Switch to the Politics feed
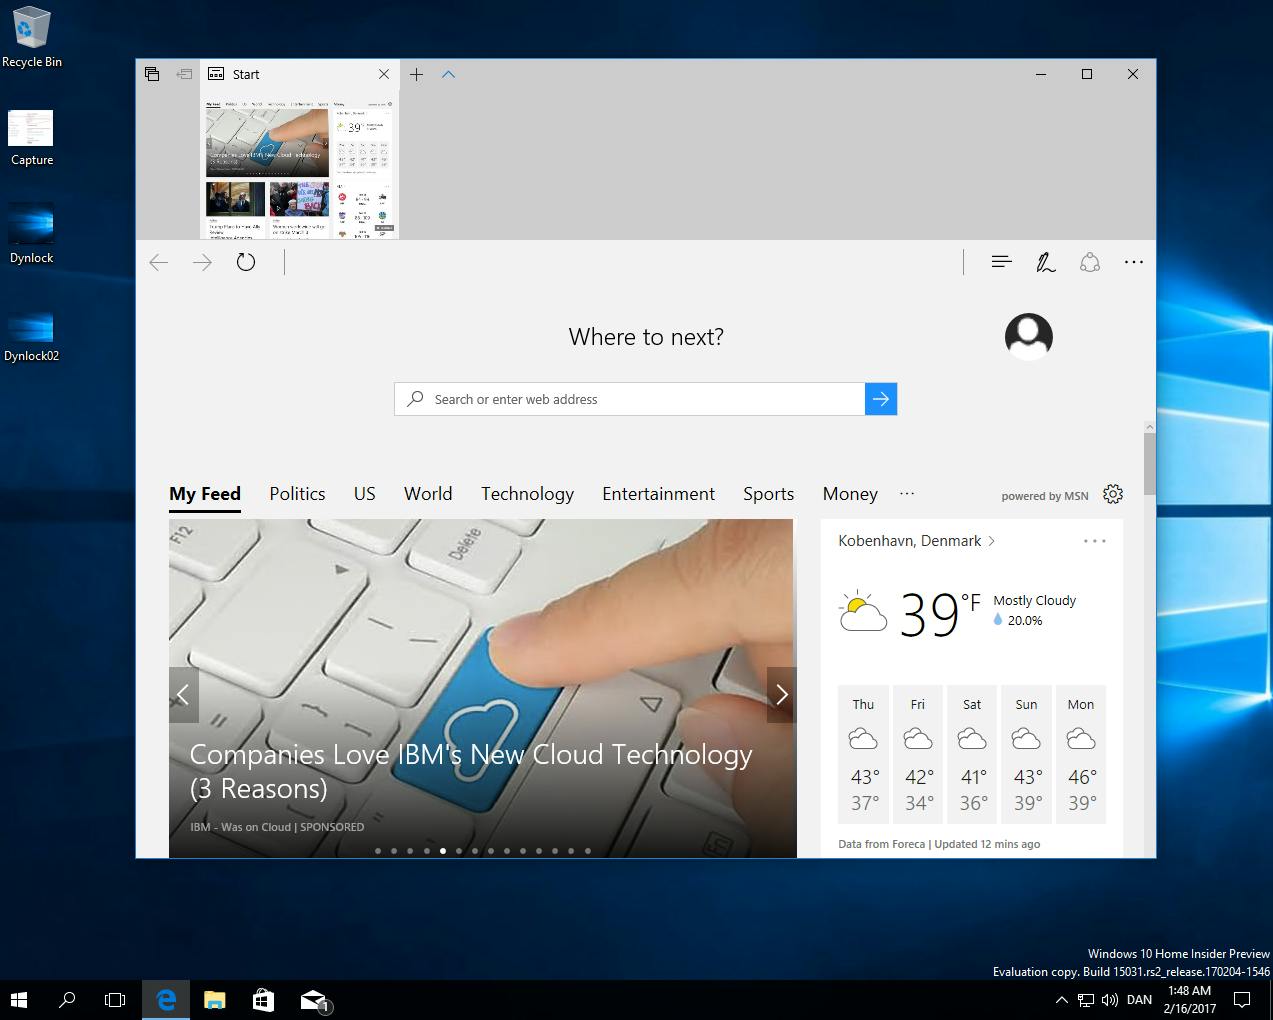This screenshot has width=1273, height=1020. [x=297, y=494]
